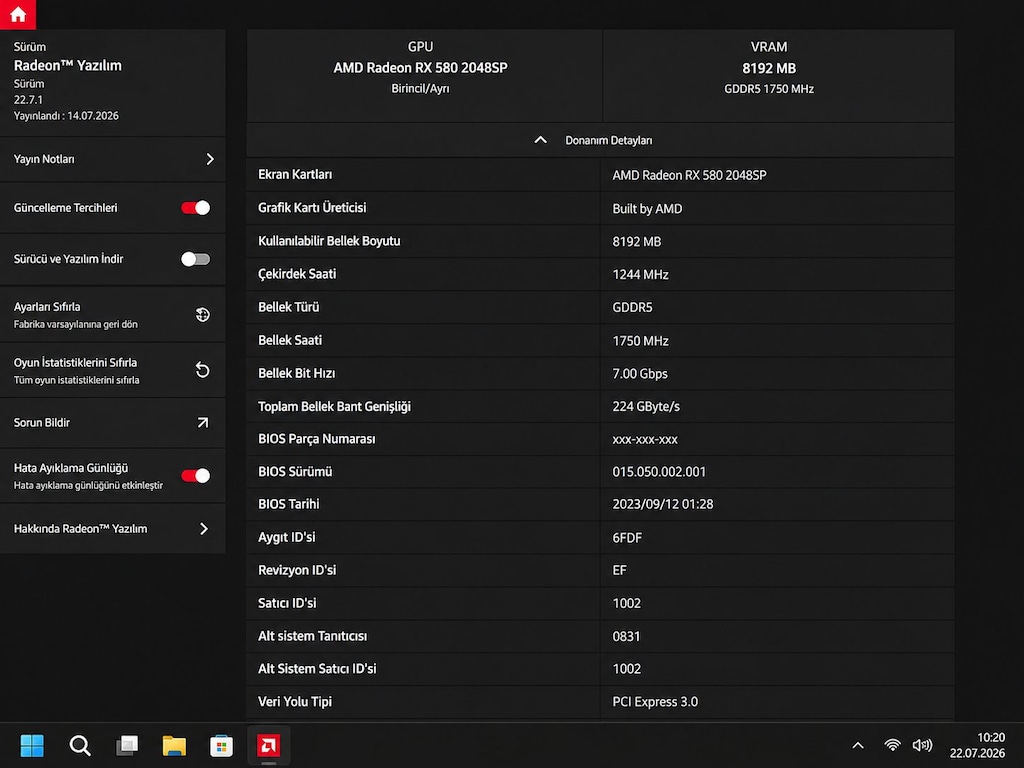Click the 1750 MHz Bellek Saati table value
The width and height of the screenshot is (1024, 768).
pos(640,341)
